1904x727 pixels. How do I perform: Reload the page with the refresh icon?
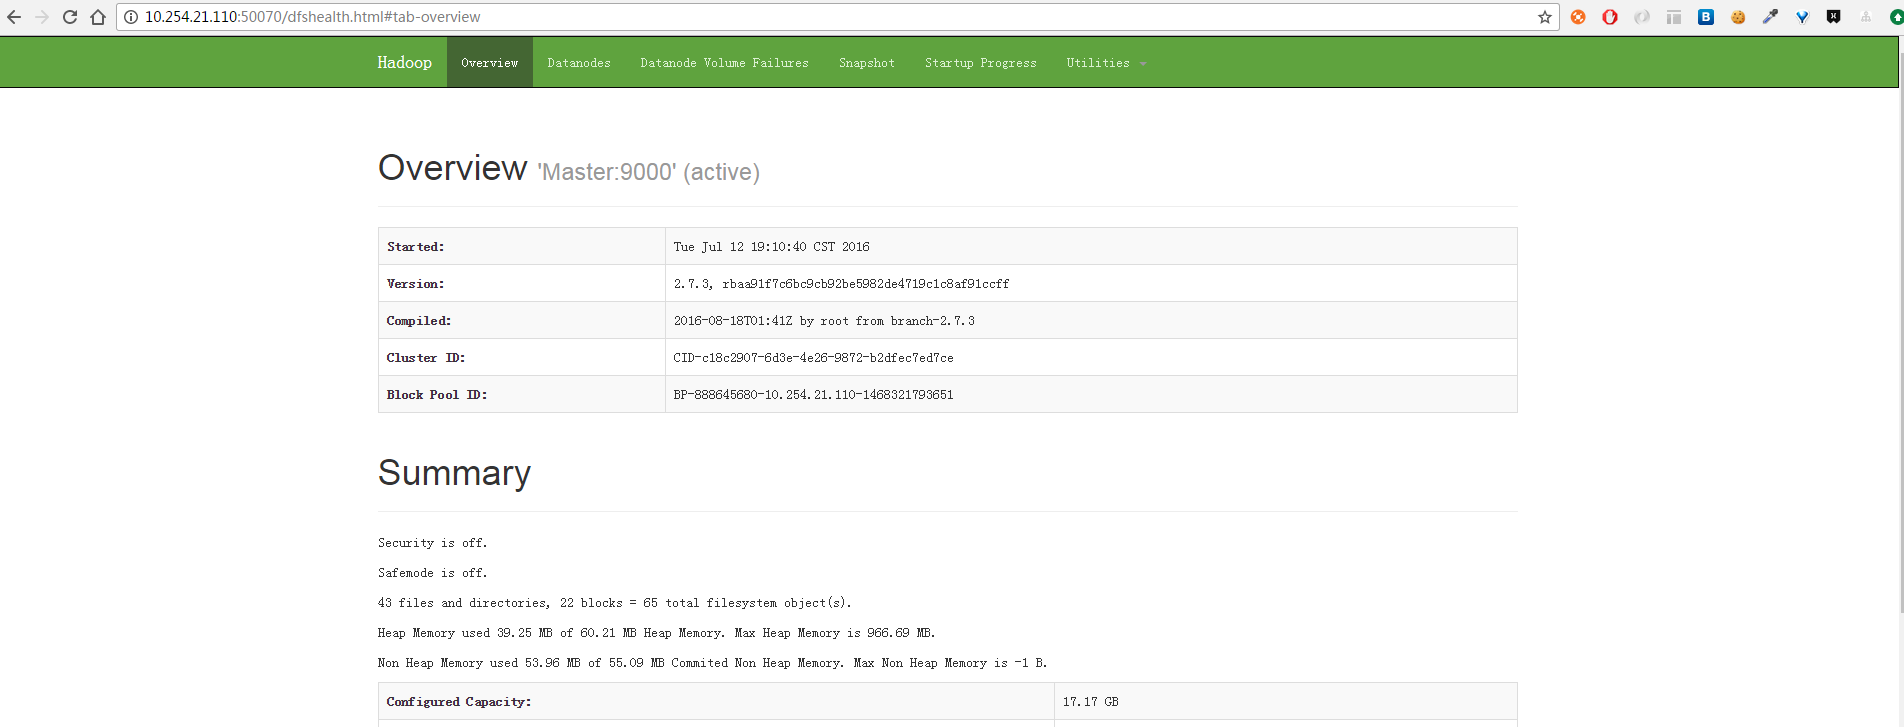(x=70, y=17)
